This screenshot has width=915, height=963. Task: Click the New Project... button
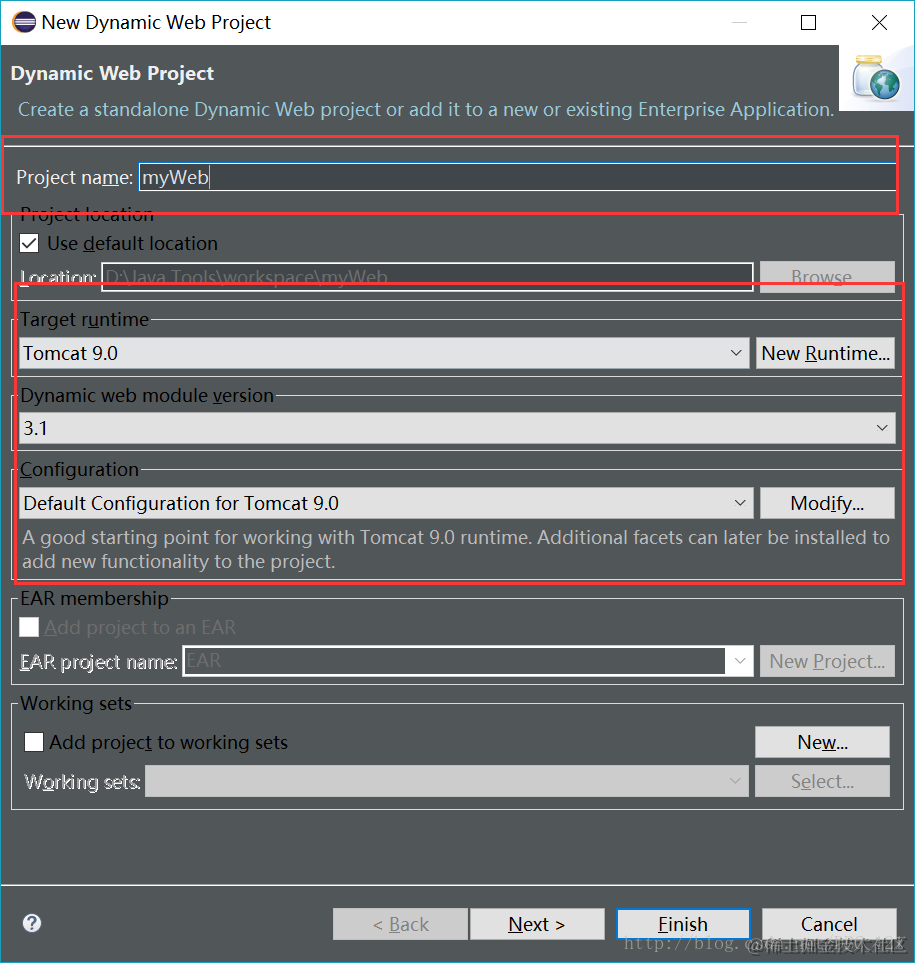827,661
